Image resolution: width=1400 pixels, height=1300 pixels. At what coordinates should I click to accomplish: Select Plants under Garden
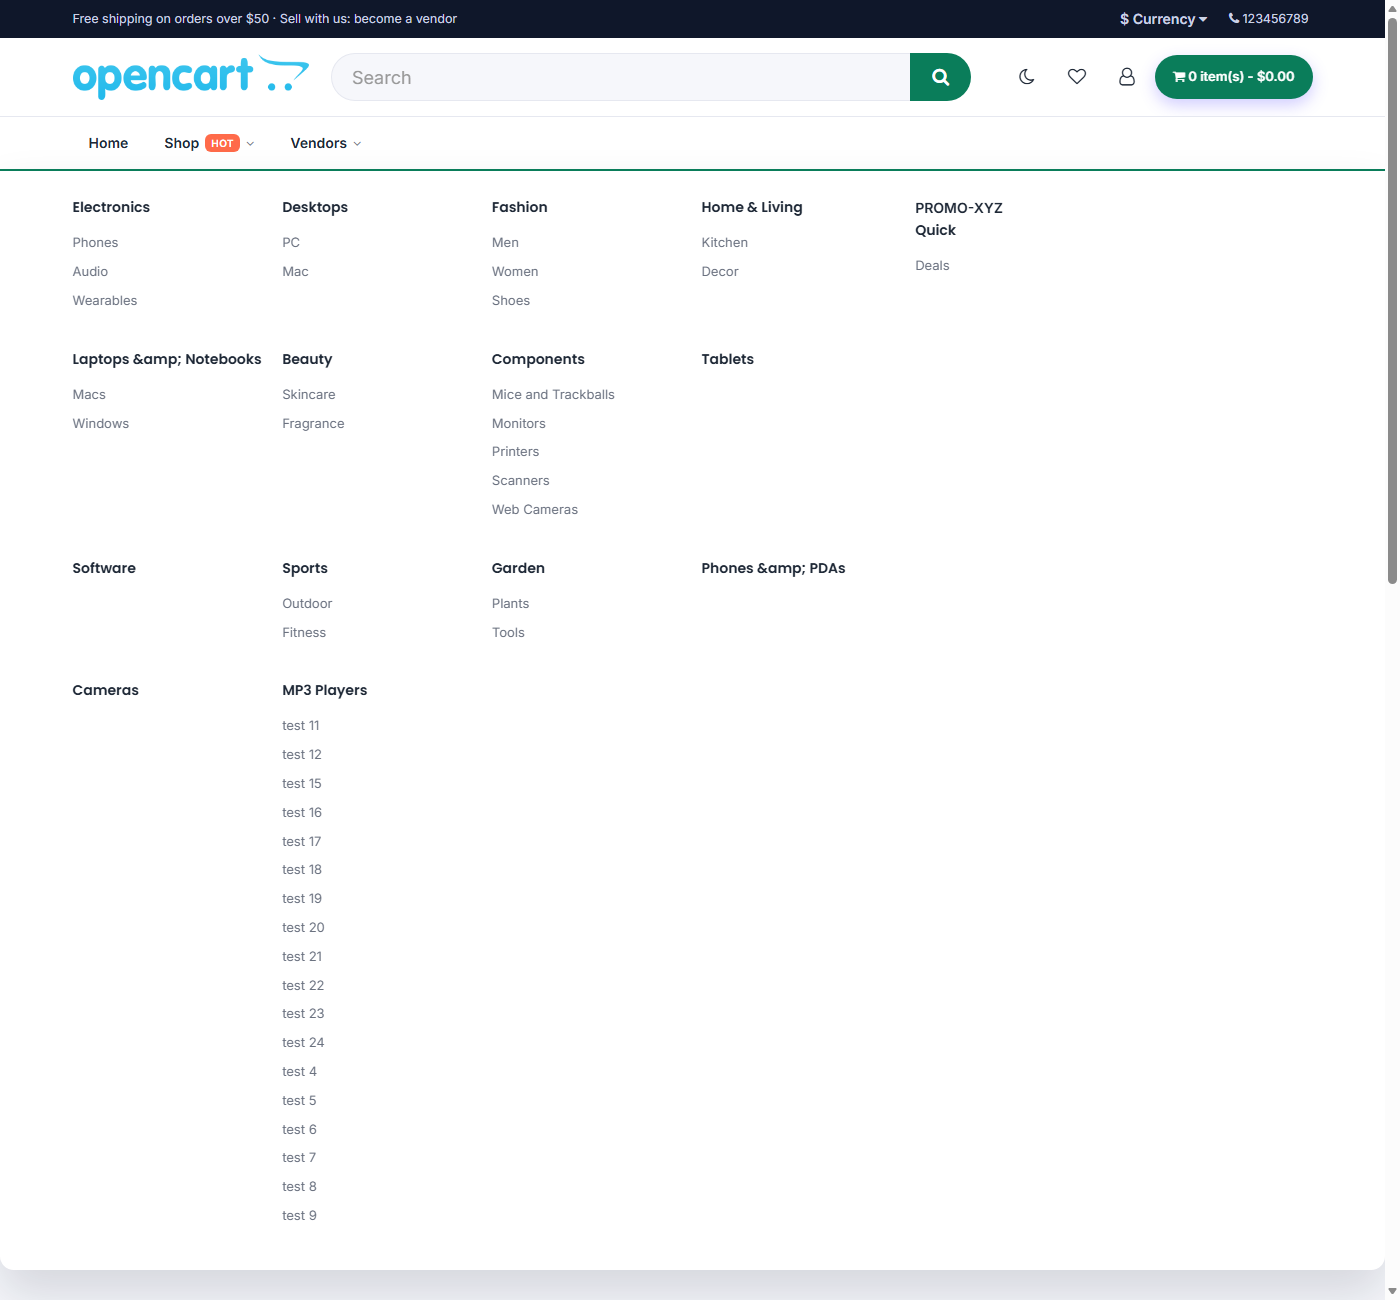coord(510,603)
